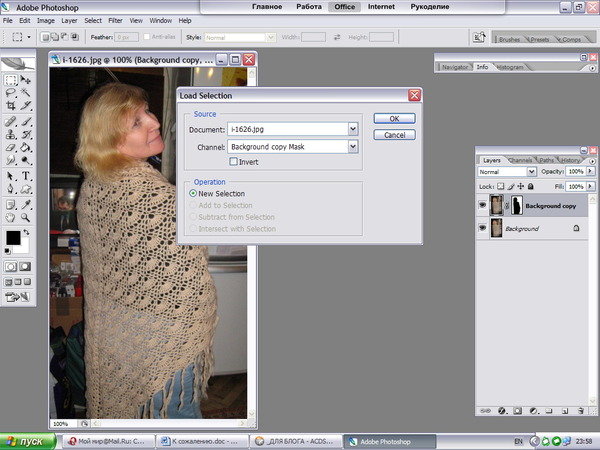The image size is (600, 450).
Task: Open the Windows Start button
Action: (28, 442)
